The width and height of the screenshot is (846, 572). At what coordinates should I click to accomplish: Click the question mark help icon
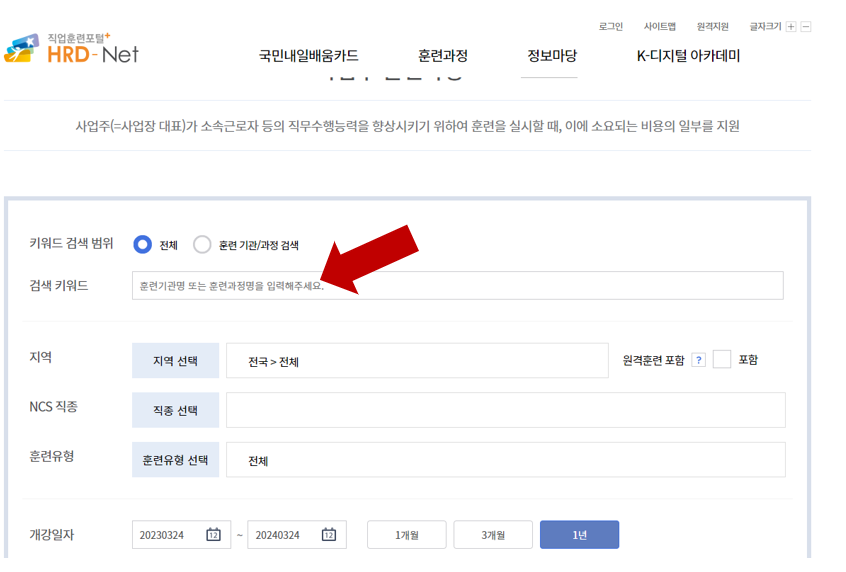[x=699, y=360]
